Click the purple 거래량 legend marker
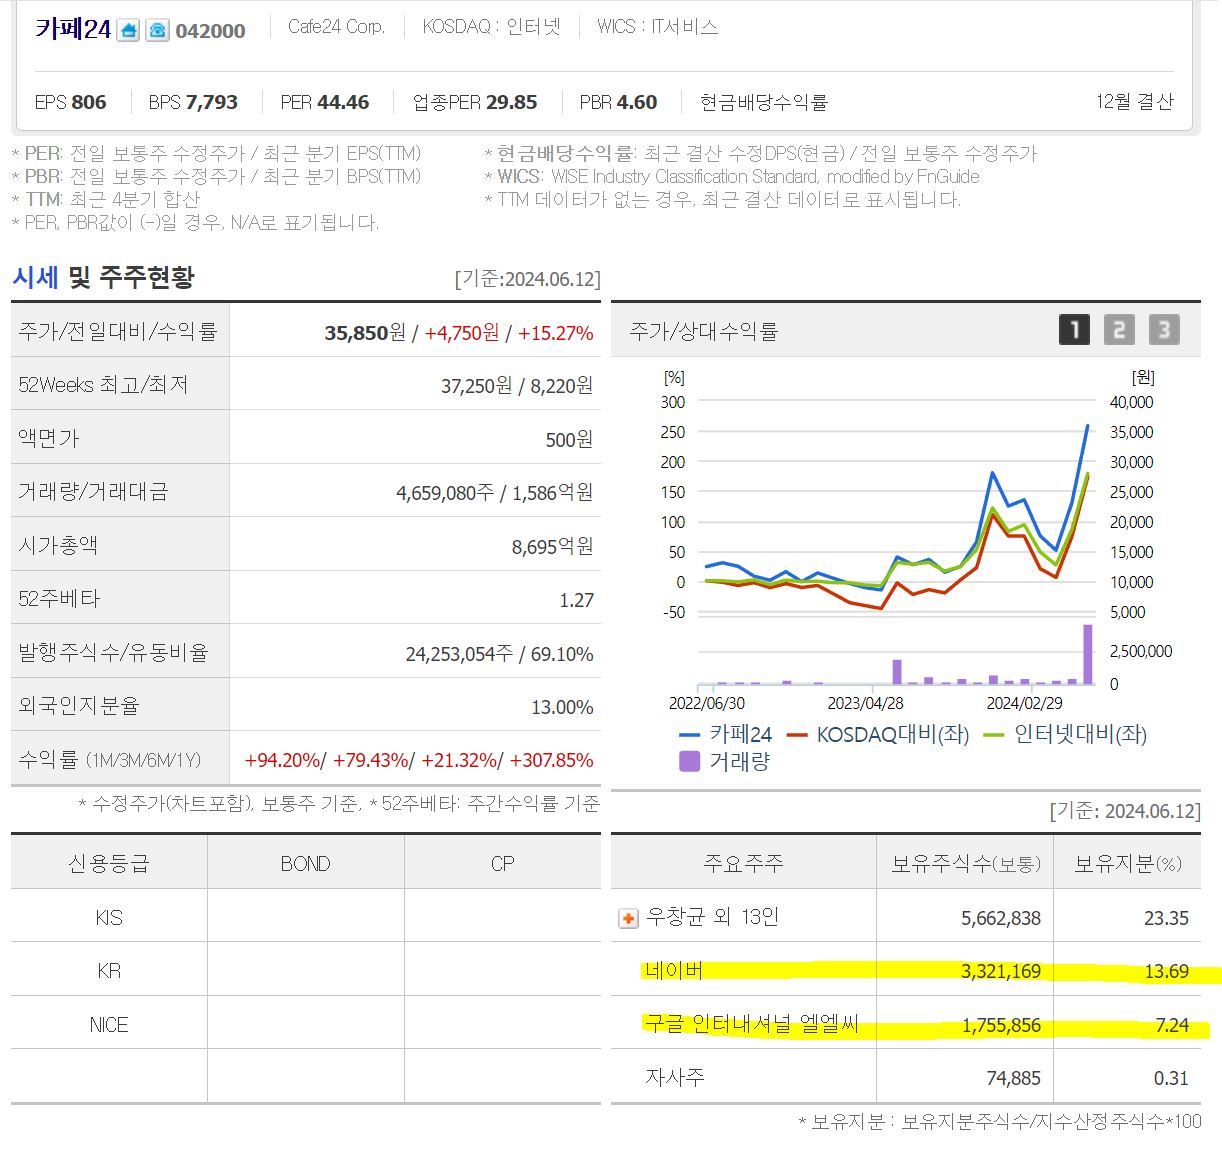Viewport: 1222px width, 1150px height. (689, 761)
